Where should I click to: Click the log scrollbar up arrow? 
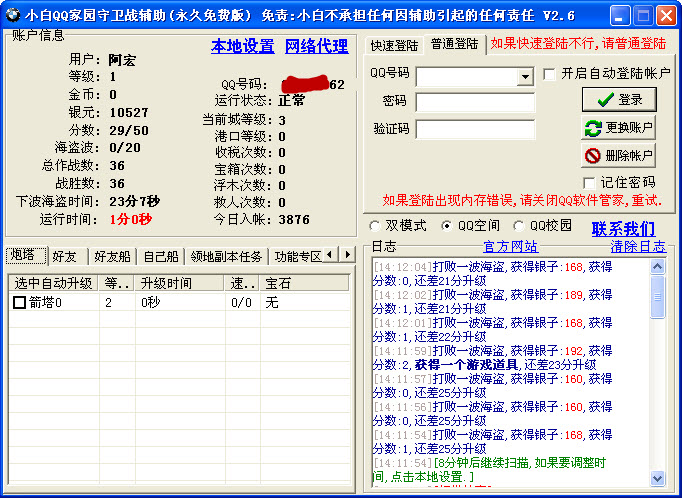657,266
